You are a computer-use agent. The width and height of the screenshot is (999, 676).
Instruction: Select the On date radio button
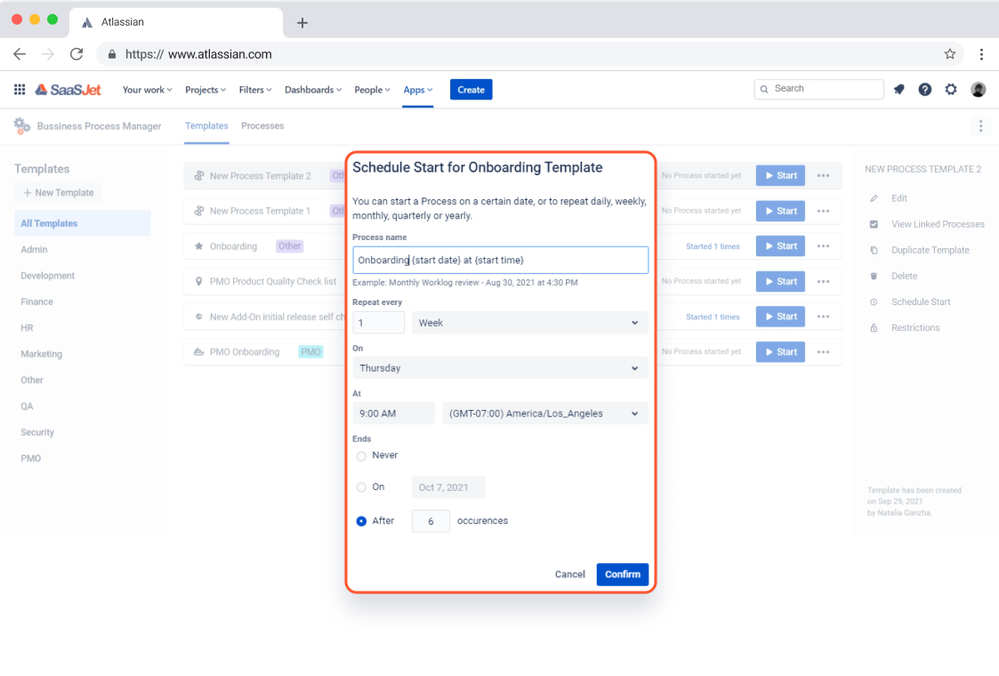click(x=361, y=487)
